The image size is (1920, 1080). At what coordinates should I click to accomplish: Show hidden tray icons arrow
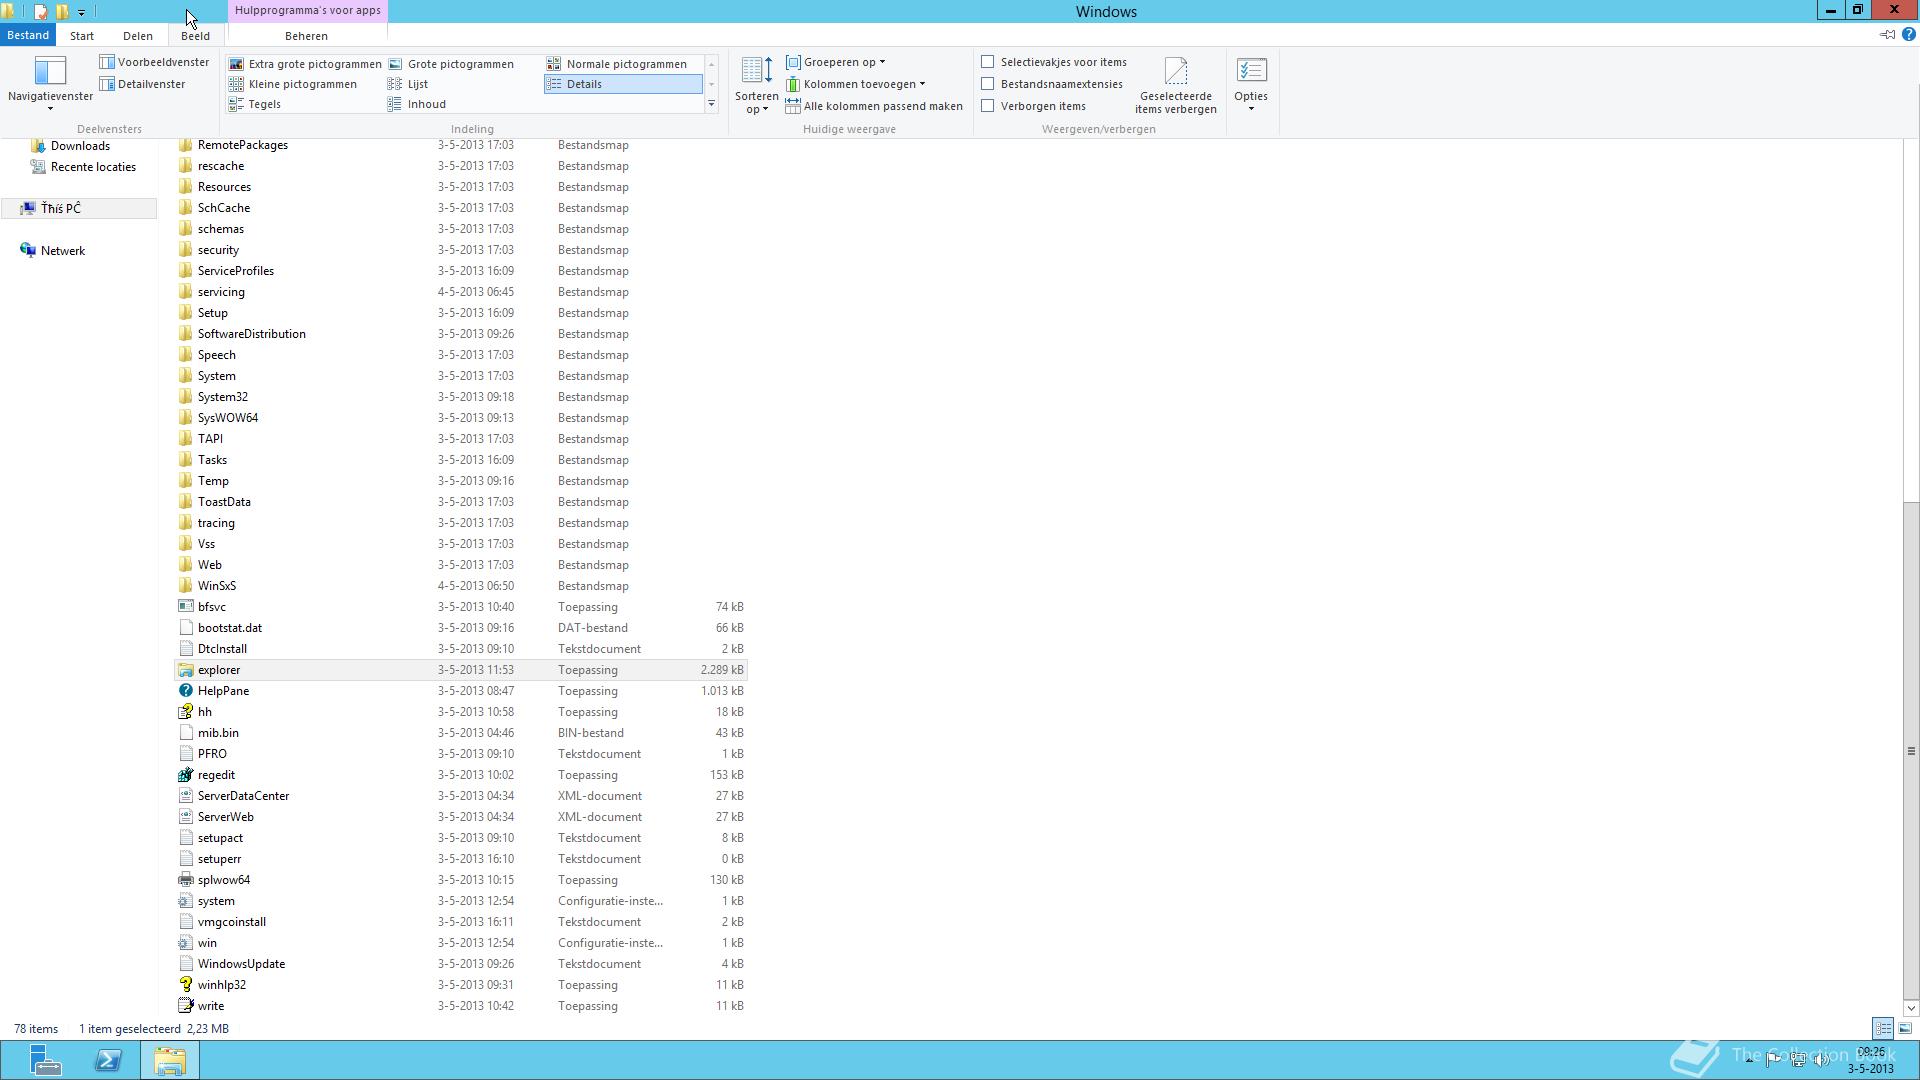click(x=1749, y=1060)
